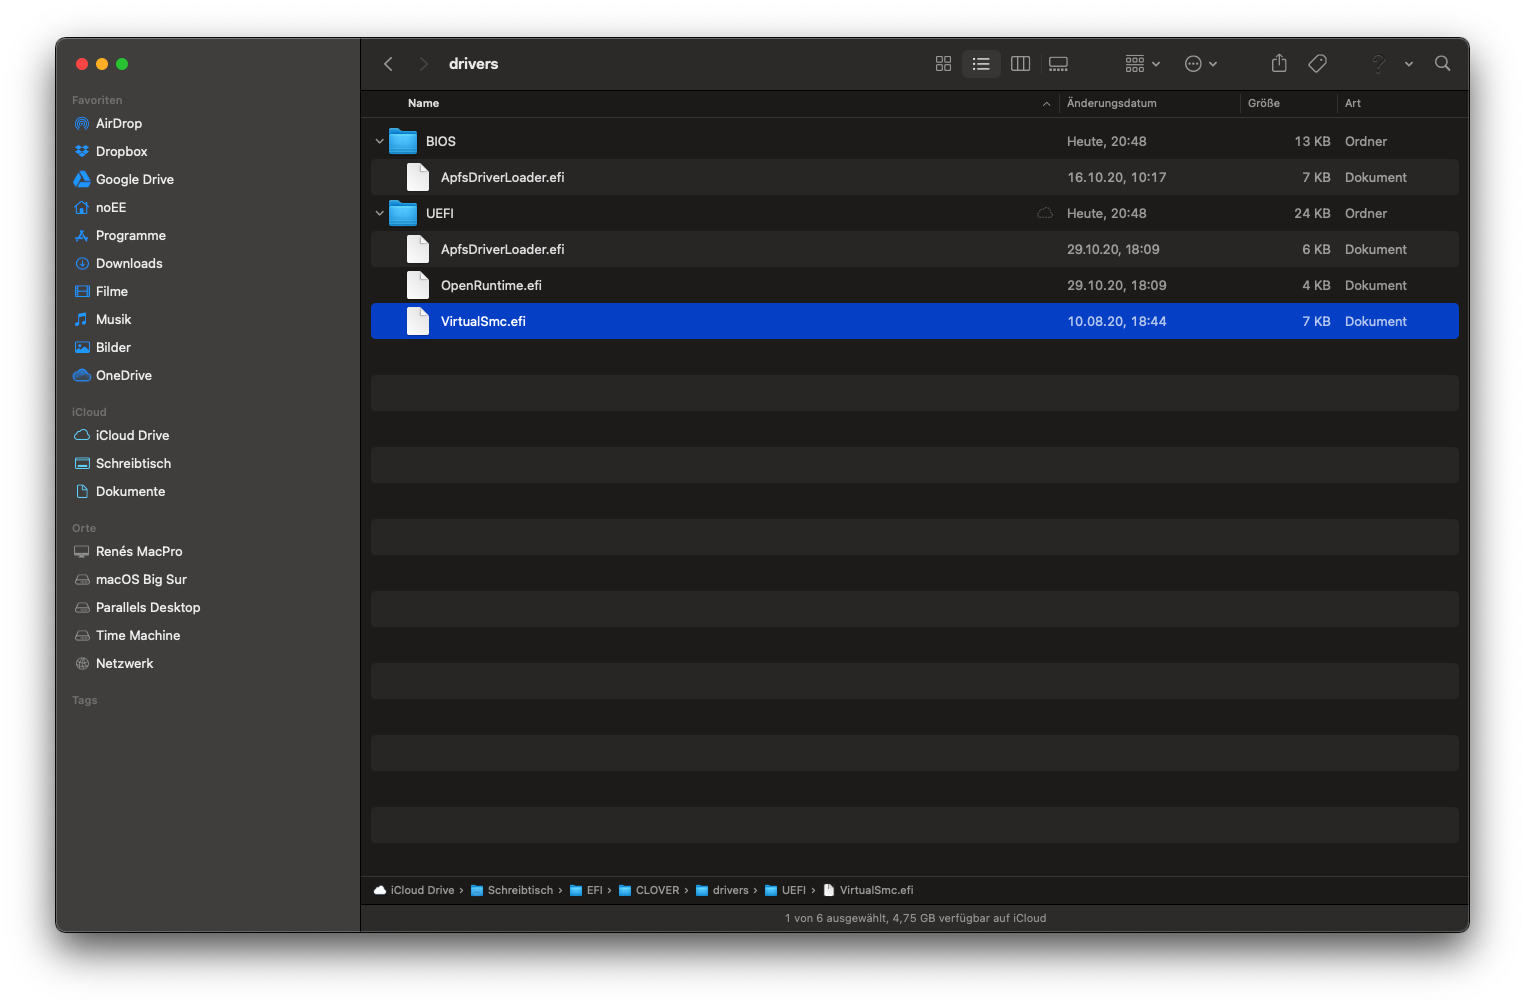Select the UEFI folder icon
1525x1006 pixels.
(x=403, y=213)
